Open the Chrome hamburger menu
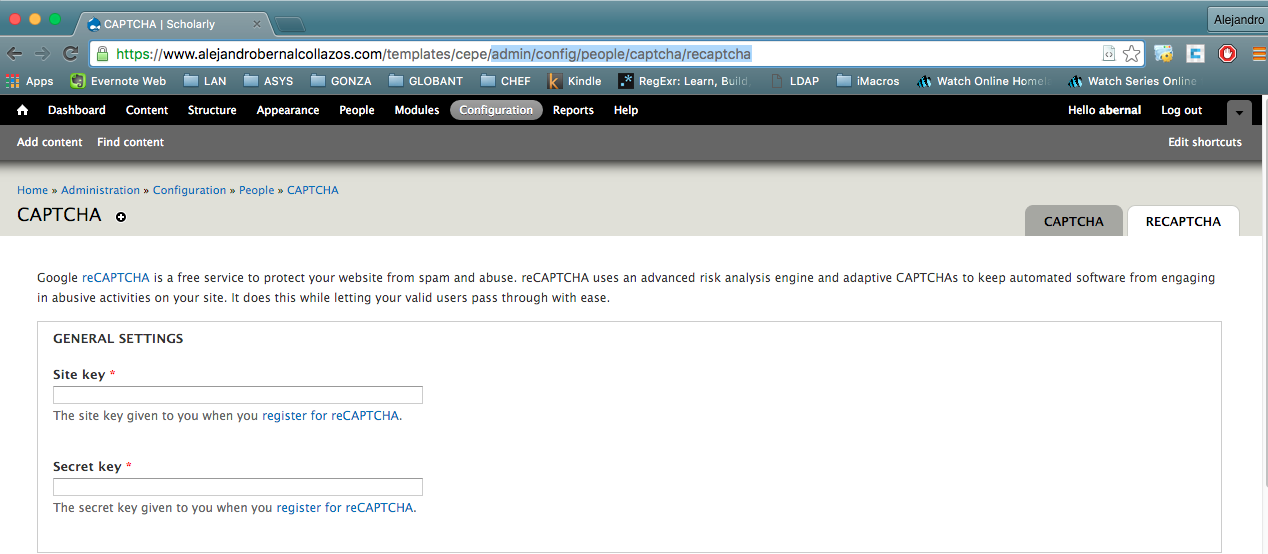Viewport: 1268px width, 554px height. [x=1257, y=54]
